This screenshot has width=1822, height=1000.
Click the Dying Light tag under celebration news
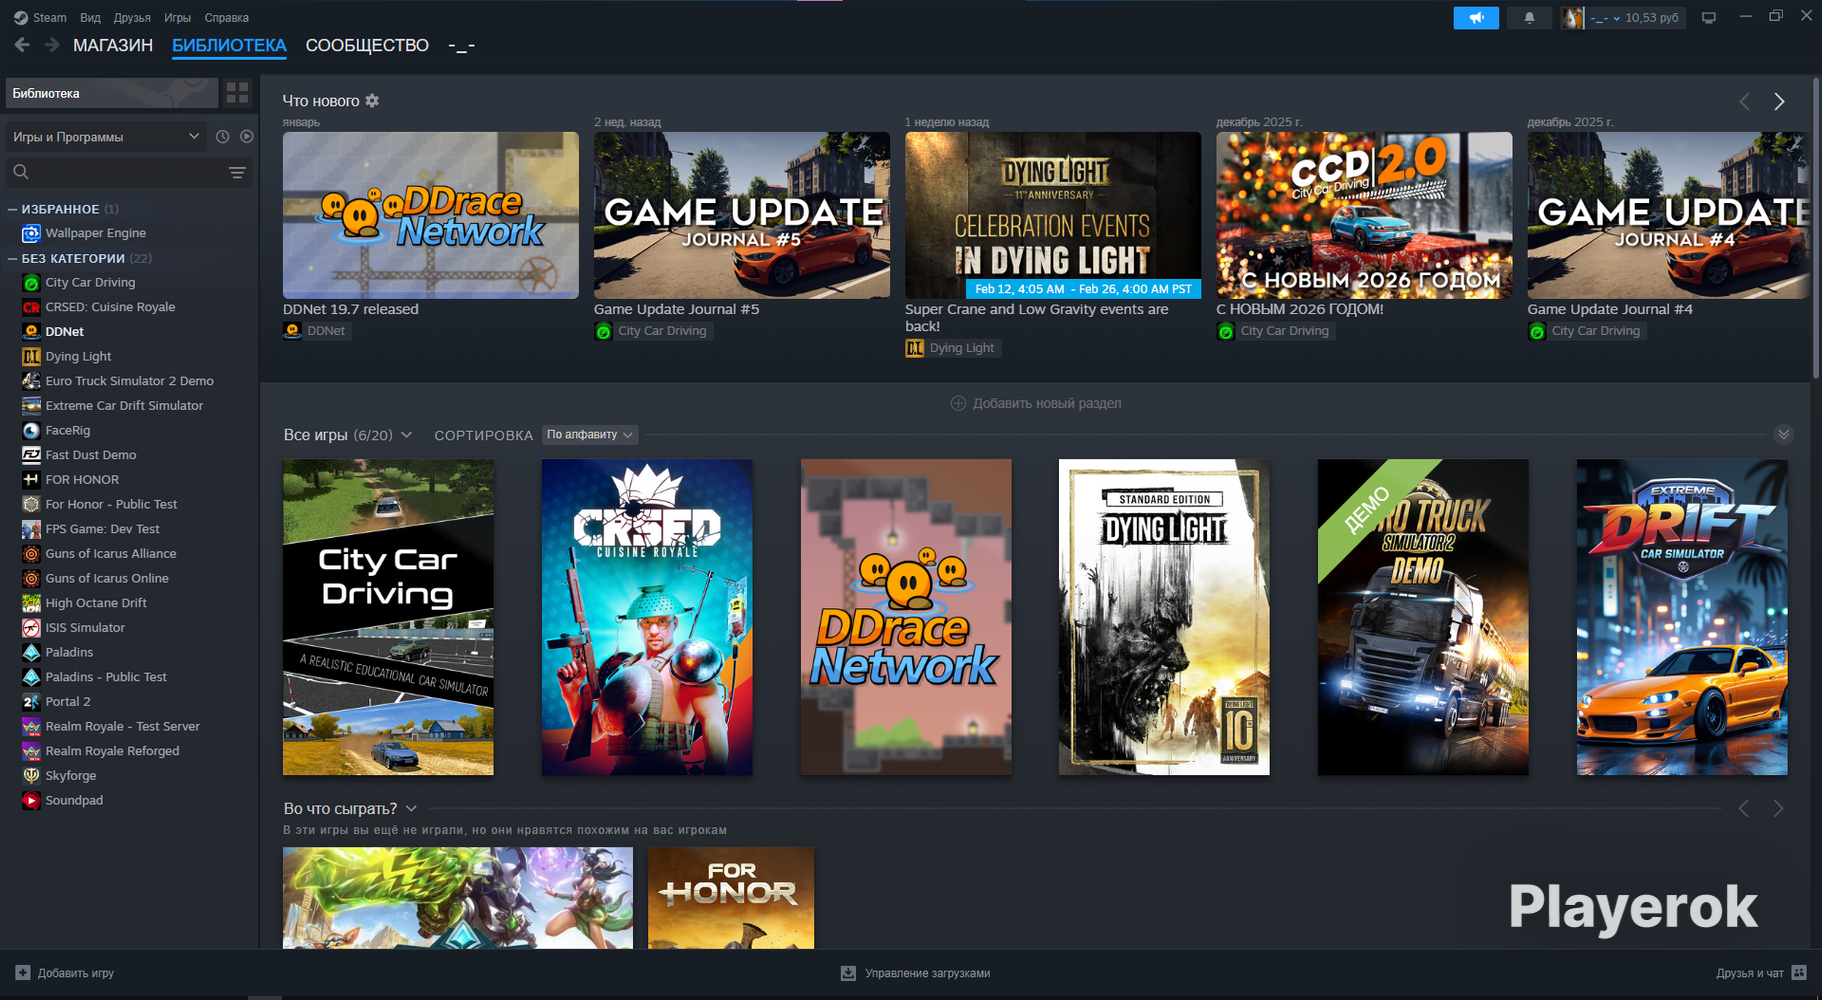pyautogui.click(x=953, y=348)
